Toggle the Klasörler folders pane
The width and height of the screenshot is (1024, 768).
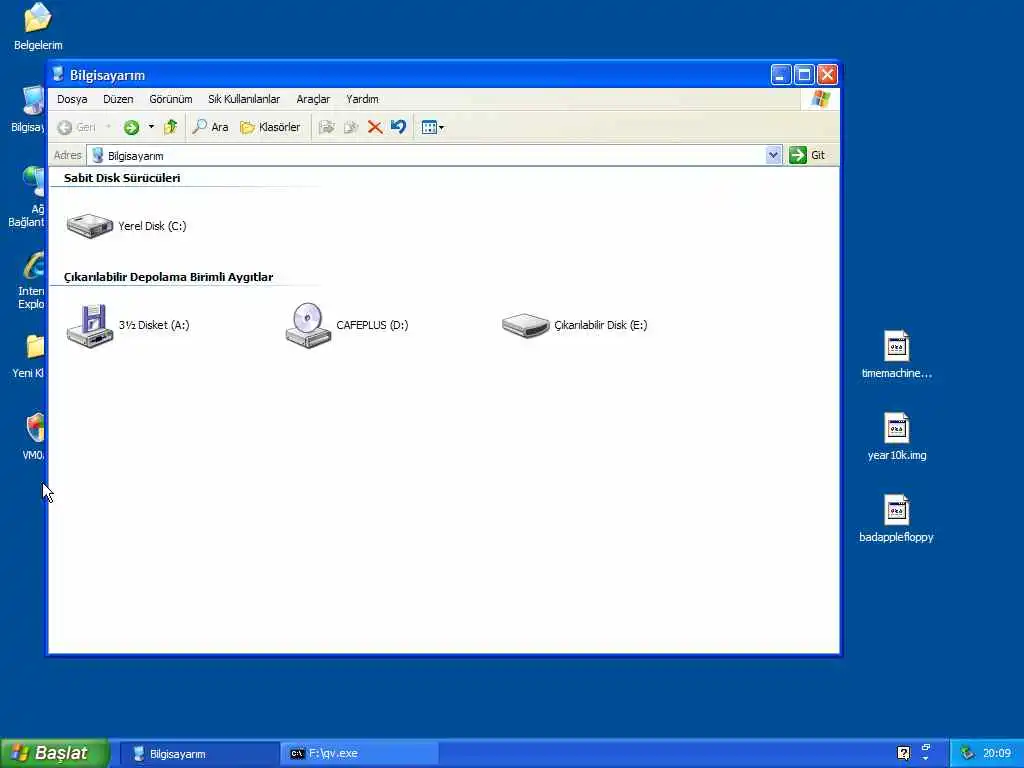(x=270, y=127)
